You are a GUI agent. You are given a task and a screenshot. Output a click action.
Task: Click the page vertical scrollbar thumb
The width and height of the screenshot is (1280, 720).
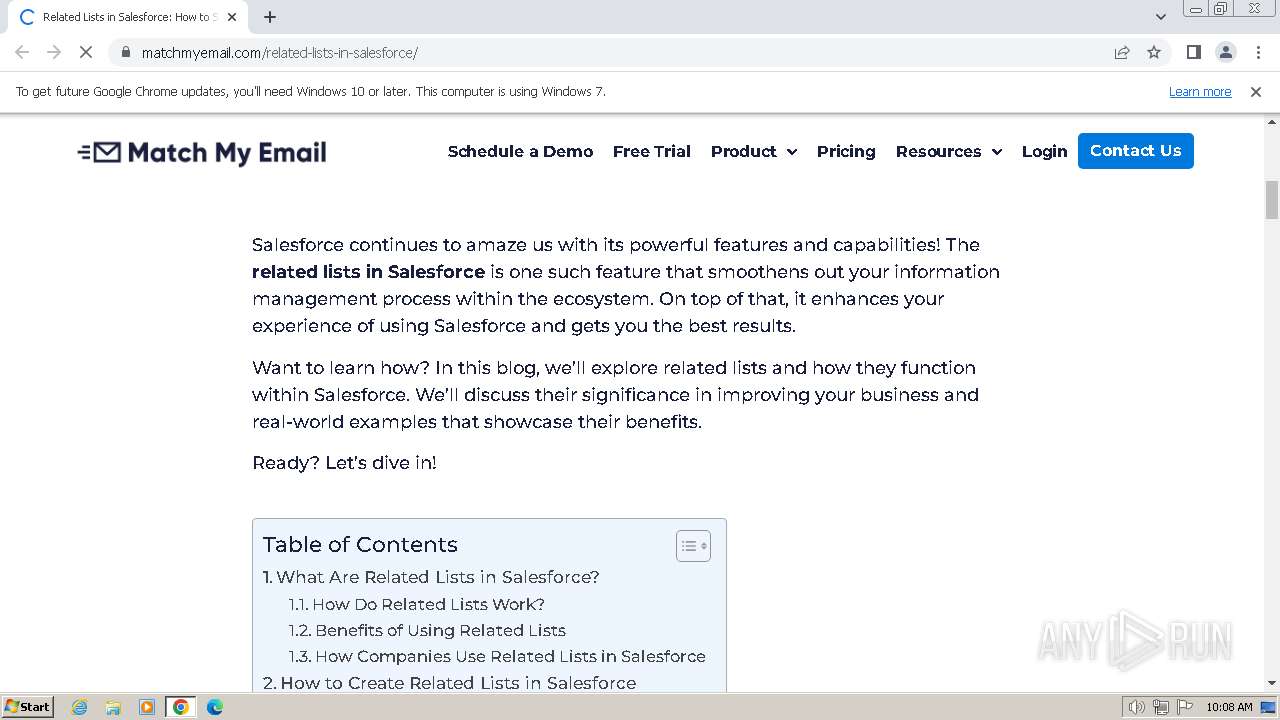(1271, 199)
